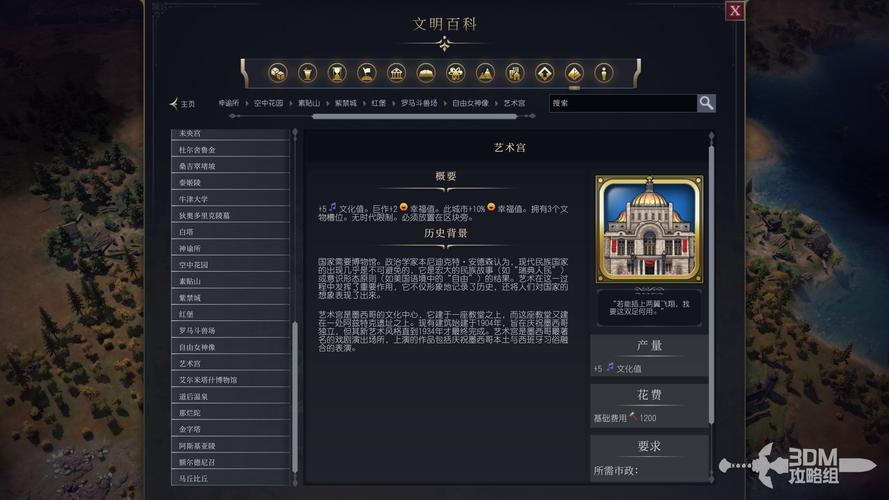
Task: Select 自由女神像 in the breadcrumb trail
Action: 470,103
